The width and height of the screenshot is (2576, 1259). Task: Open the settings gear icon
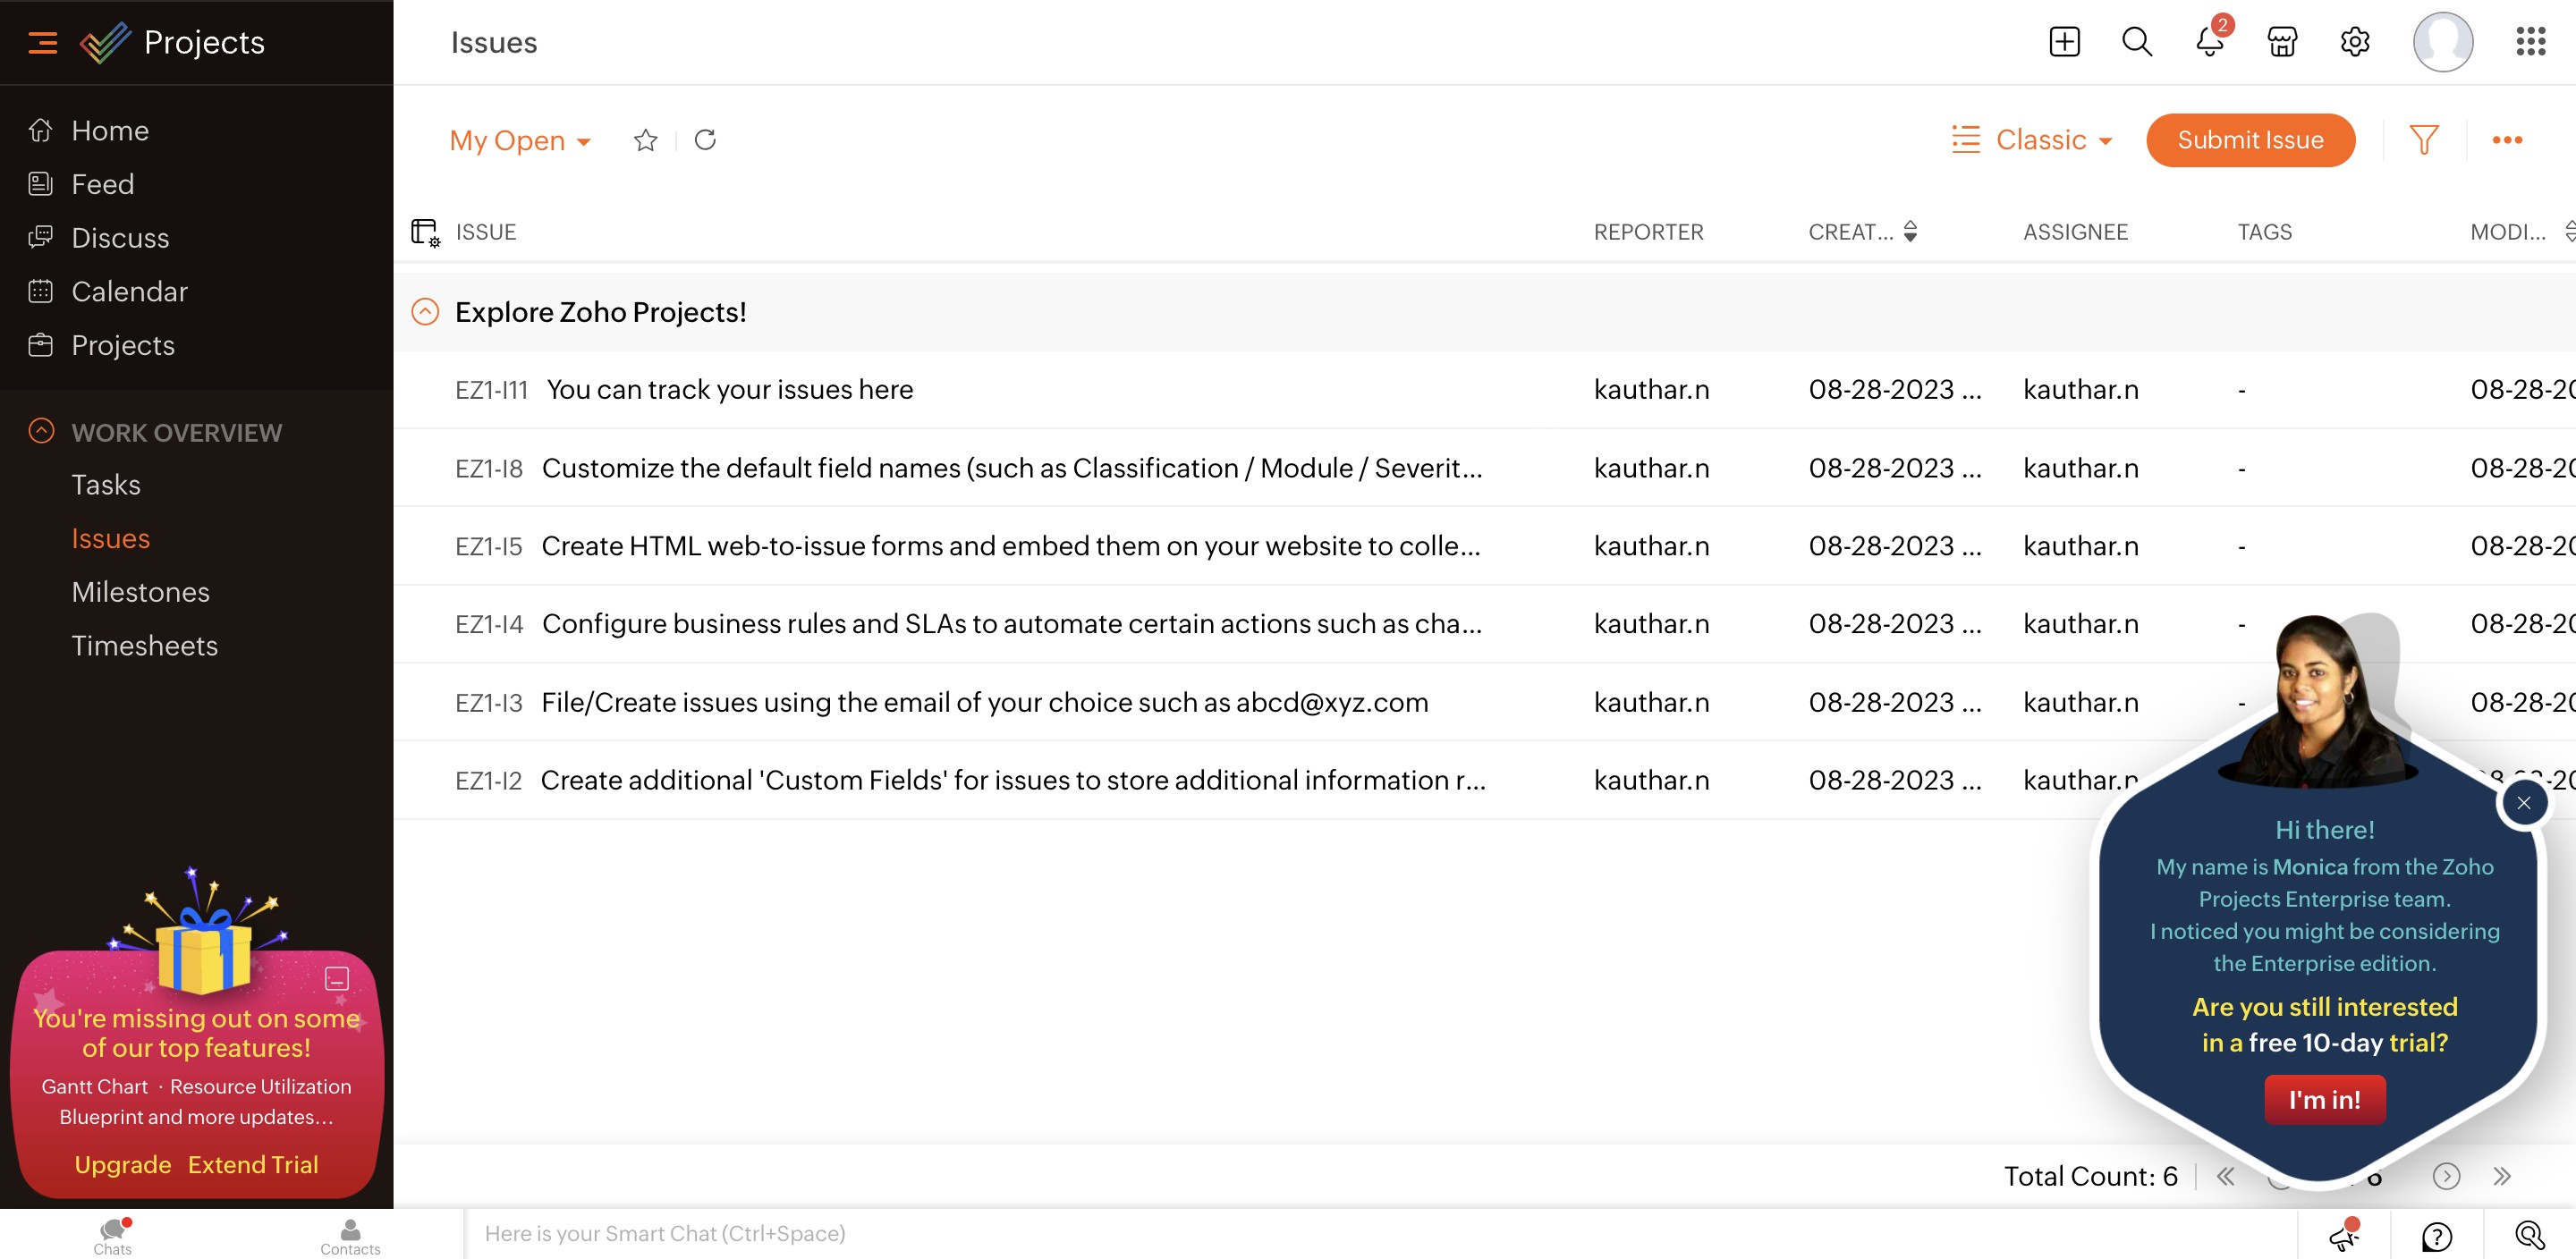click(2355, 42)
